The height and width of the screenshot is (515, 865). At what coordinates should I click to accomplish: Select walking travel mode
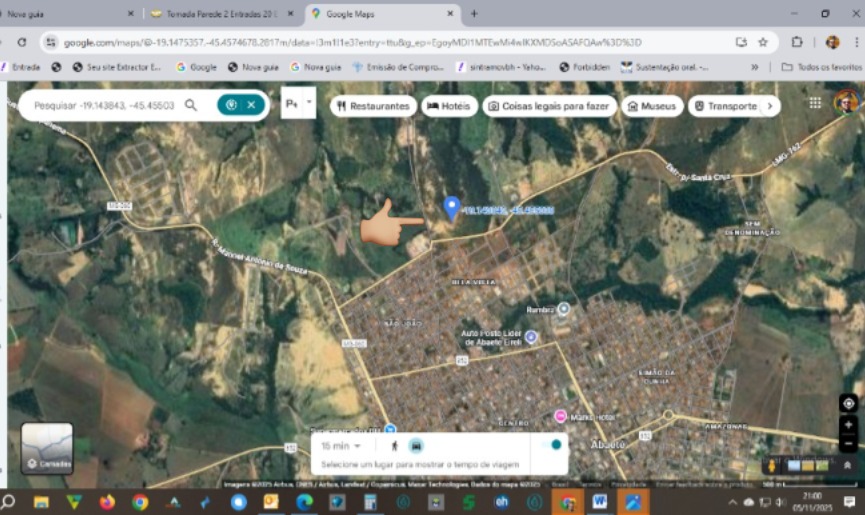[x=394, y=446]
